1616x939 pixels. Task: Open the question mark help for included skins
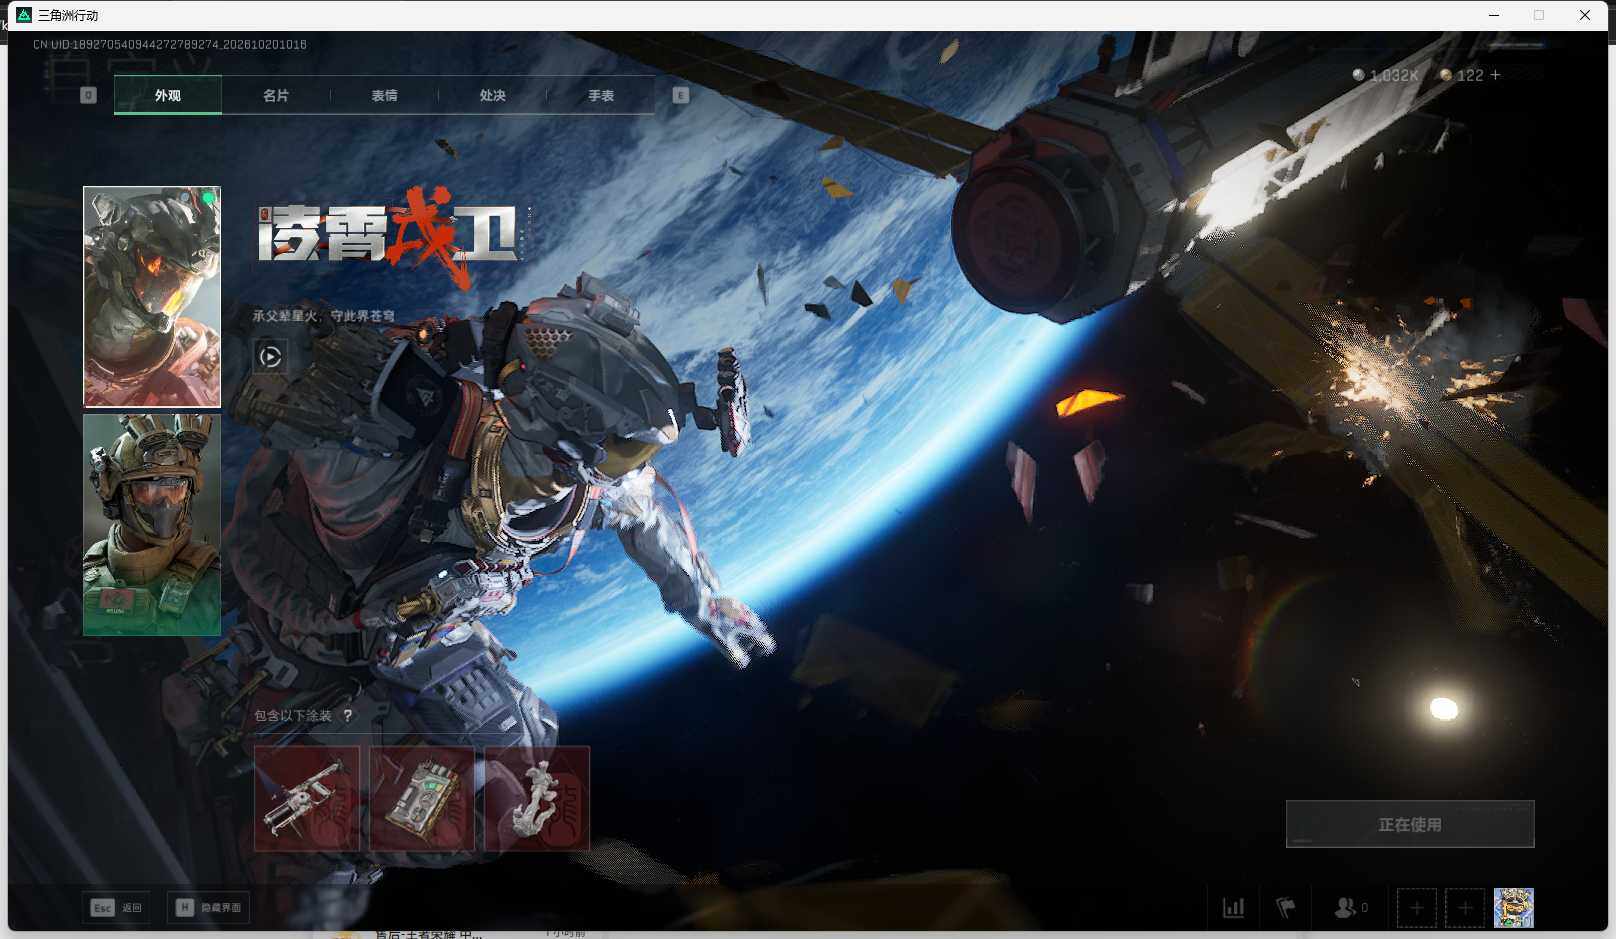pos(348,716)
